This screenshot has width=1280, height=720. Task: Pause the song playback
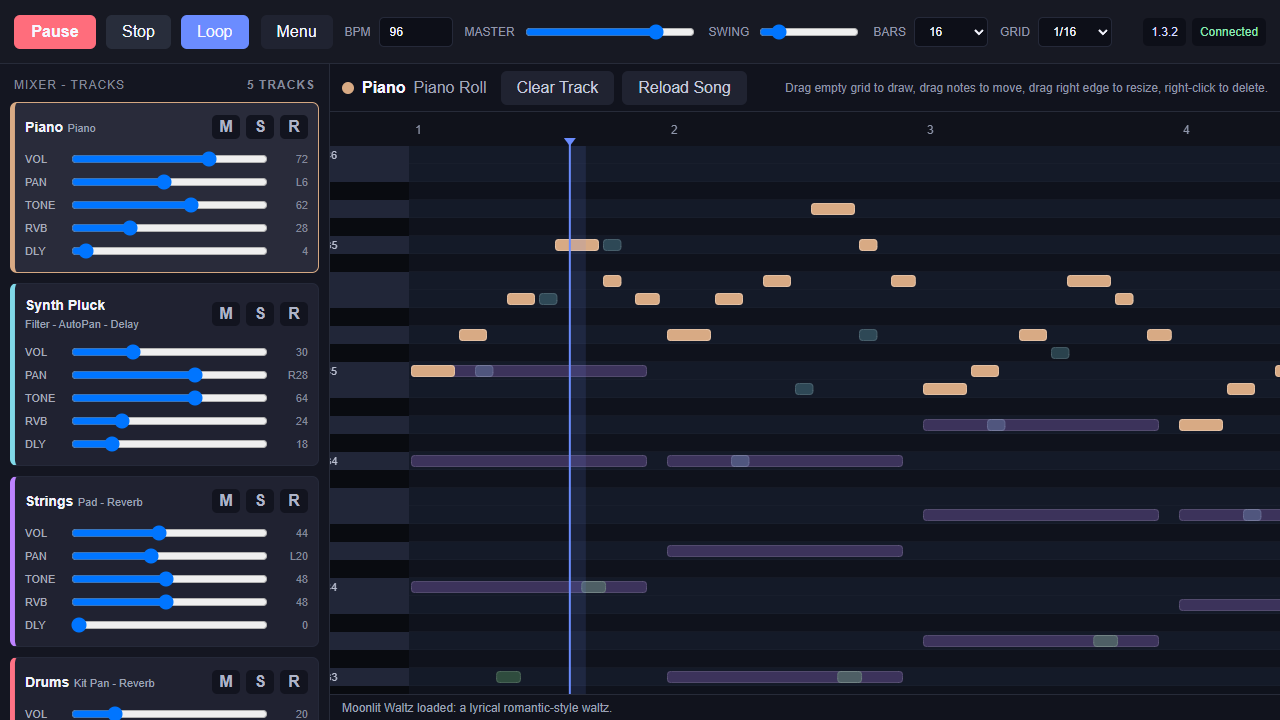[x=55, y=32]
